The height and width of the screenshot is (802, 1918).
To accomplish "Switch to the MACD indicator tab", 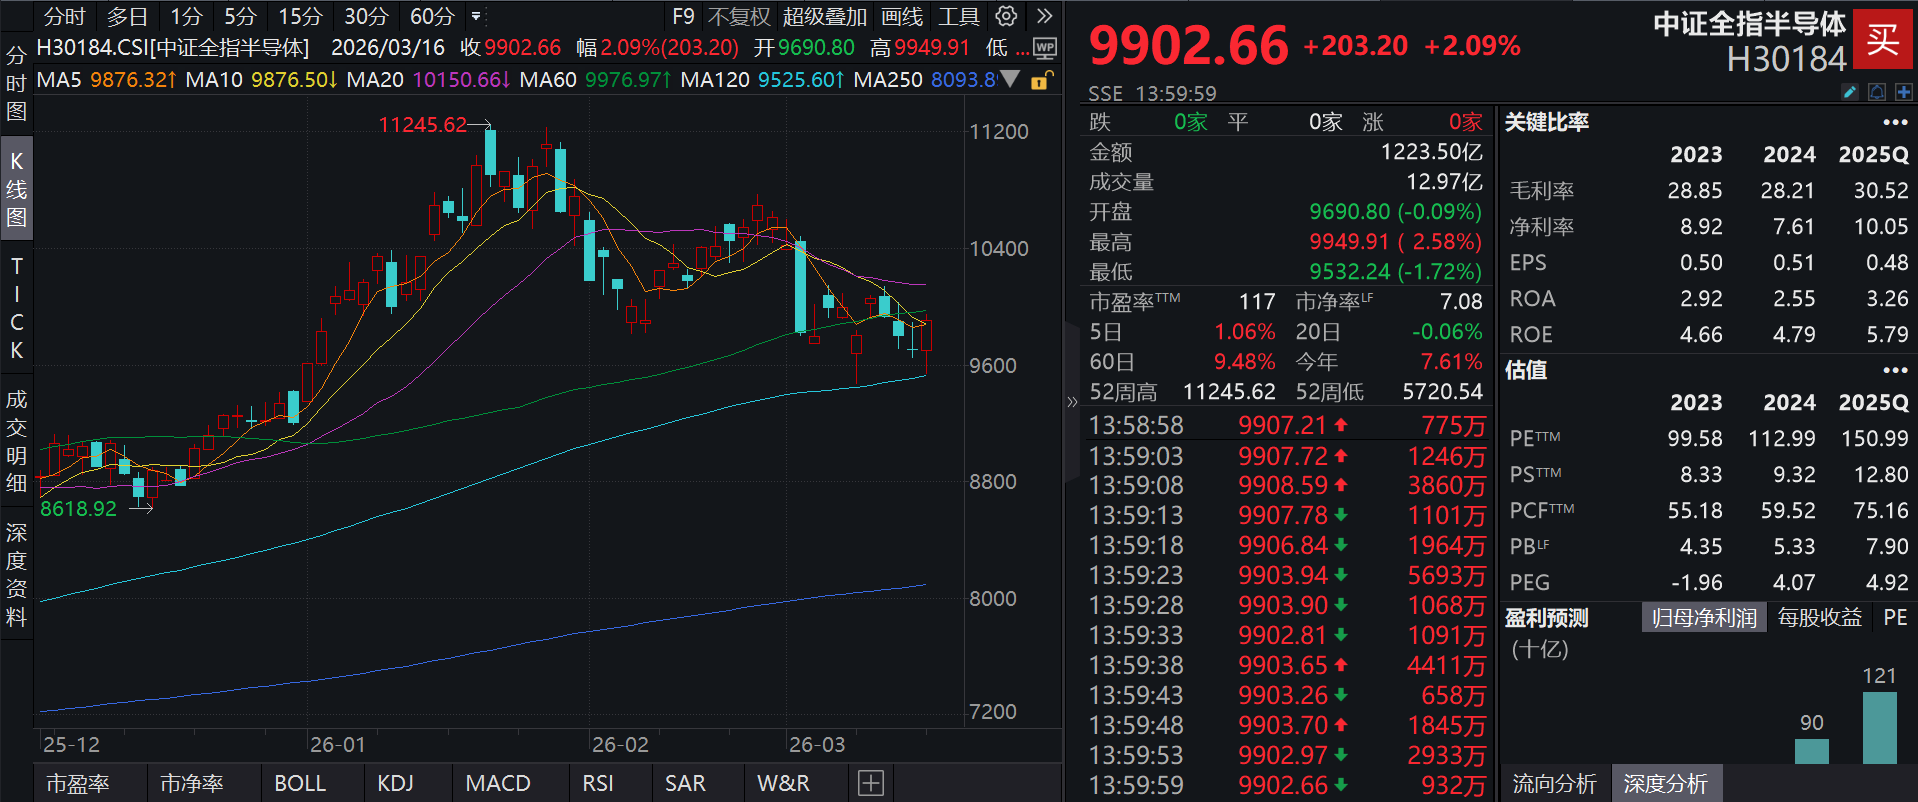I will pos(498,783).
